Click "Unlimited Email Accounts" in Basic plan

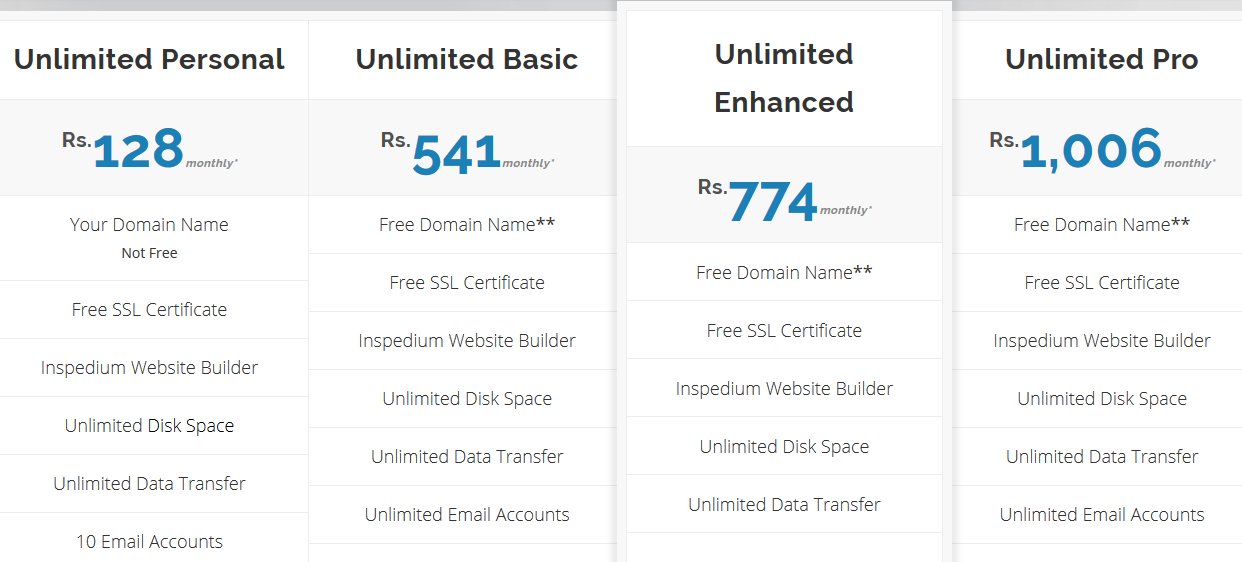[467, 515]
